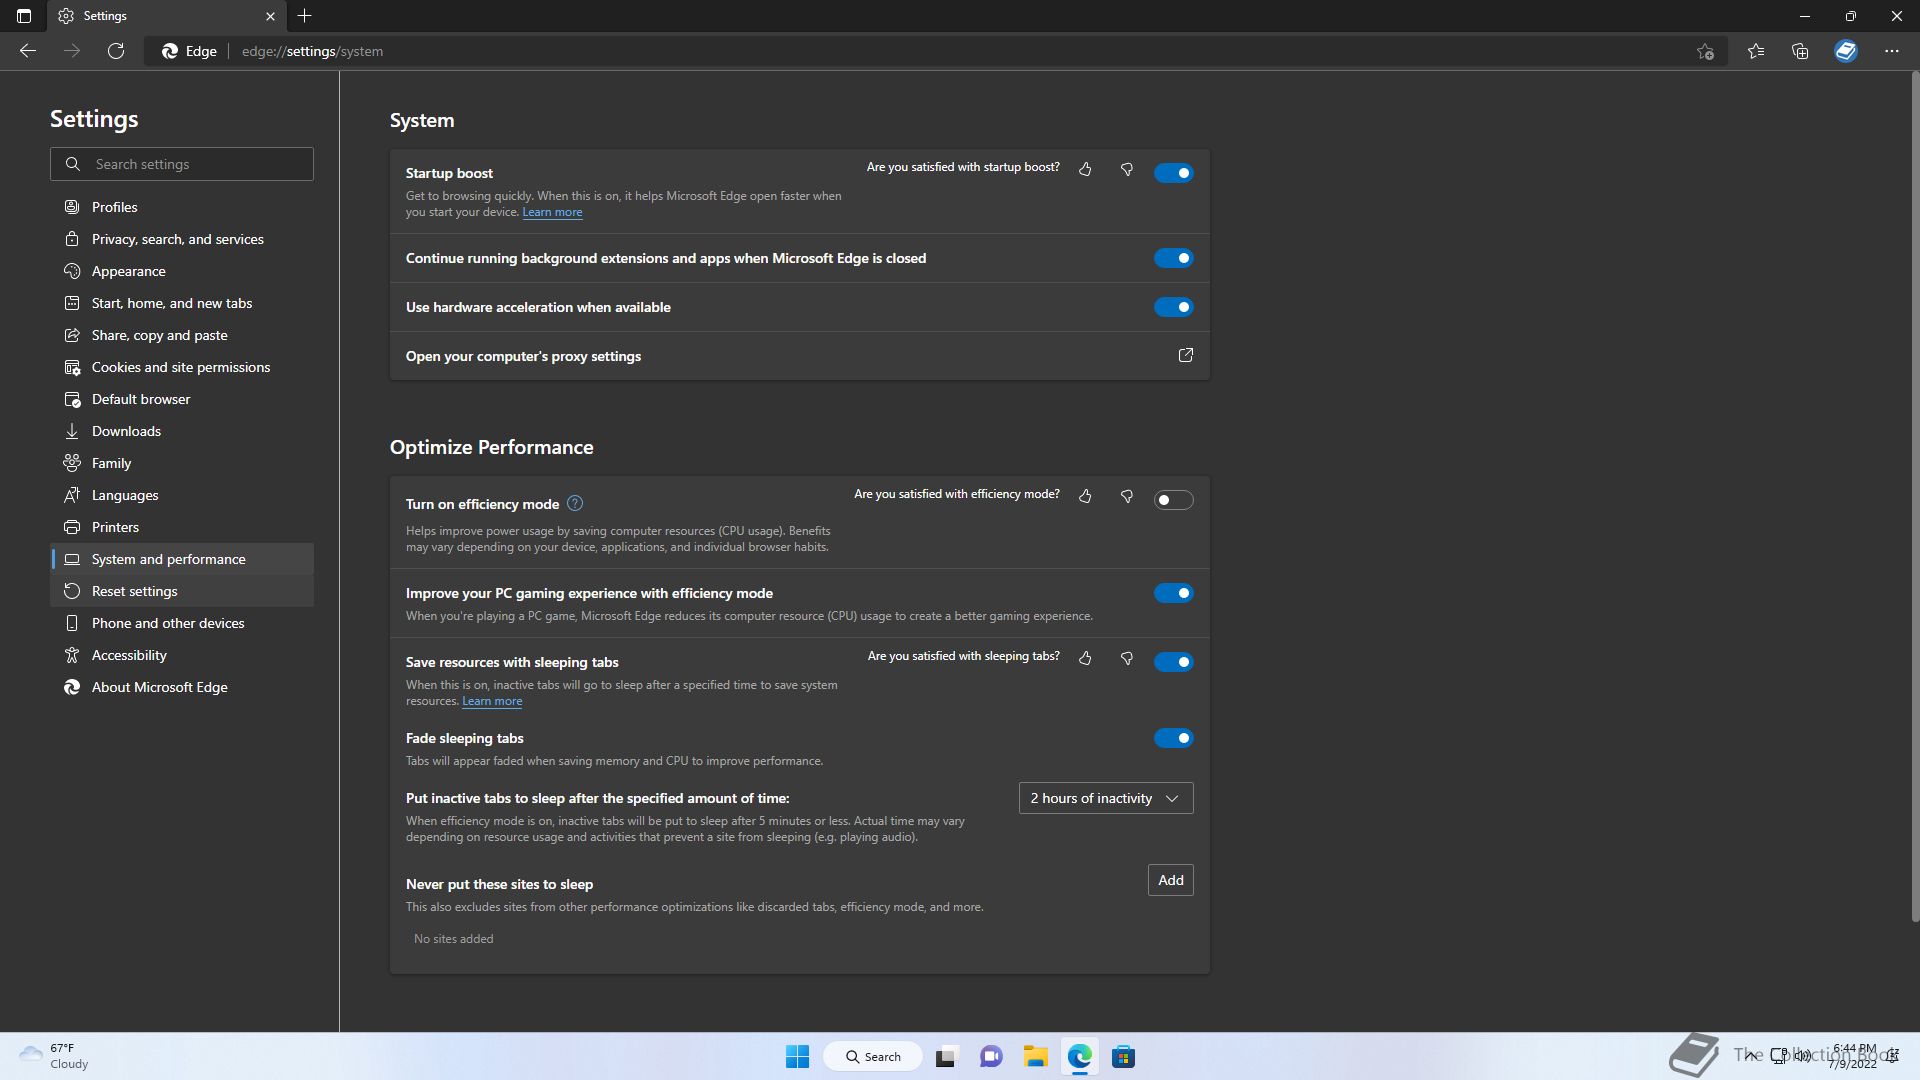
Task: Click the page vertical scrollbar
Action: pyautogui.click(x=1914, y=497)
